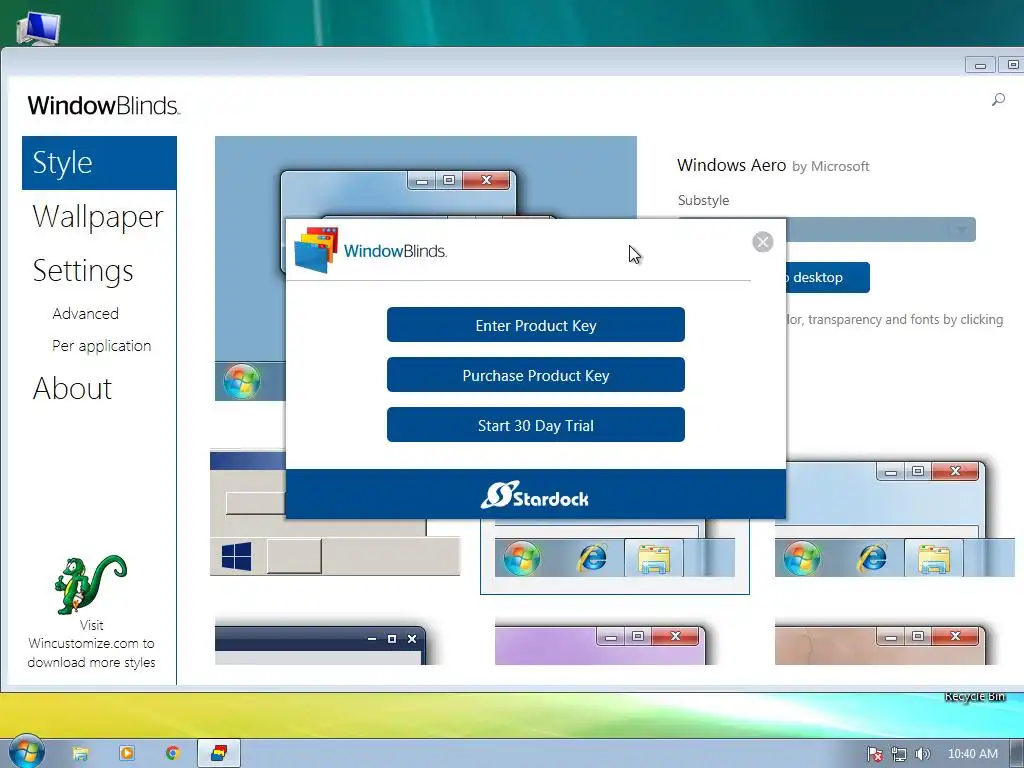The height and width of the screenshot is (768, 1024).
Task: Open the Style section
Action: [x=99, y=163]
